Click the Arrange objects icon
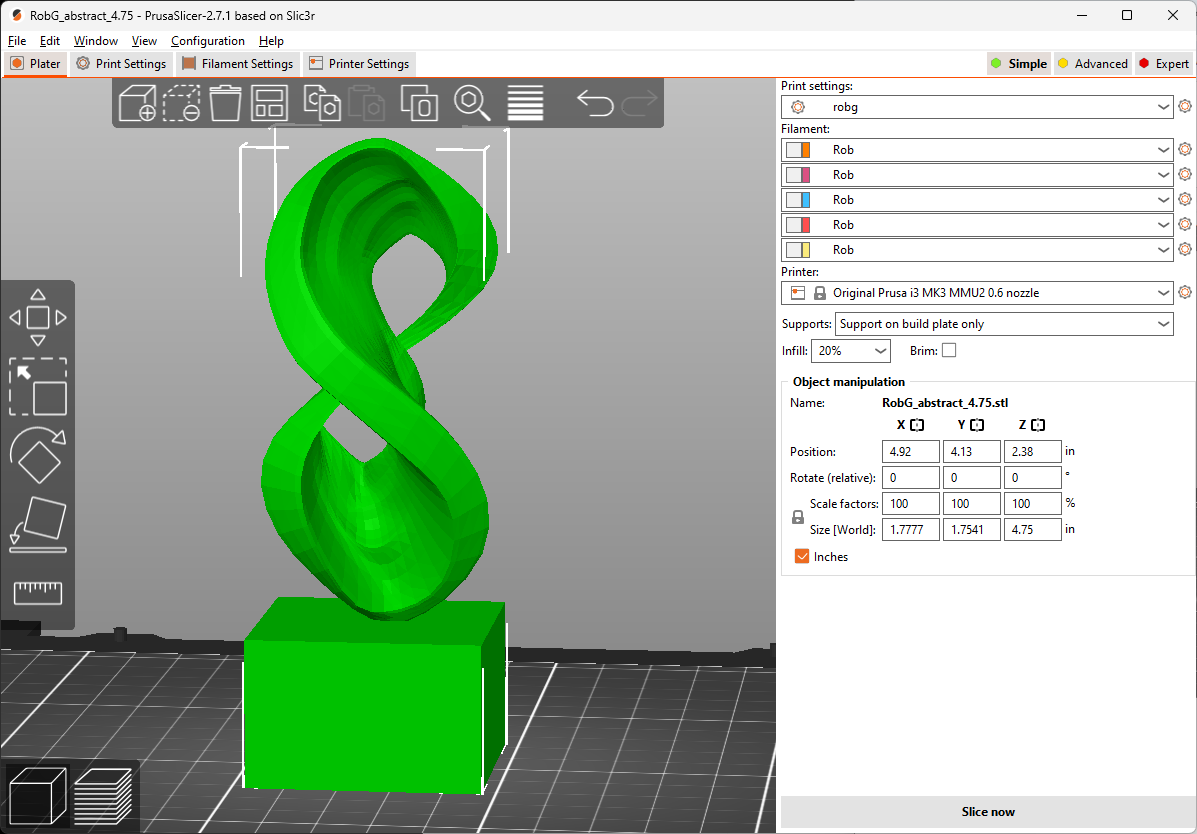This screenshot has width=1197, height=834. point(269,103)
